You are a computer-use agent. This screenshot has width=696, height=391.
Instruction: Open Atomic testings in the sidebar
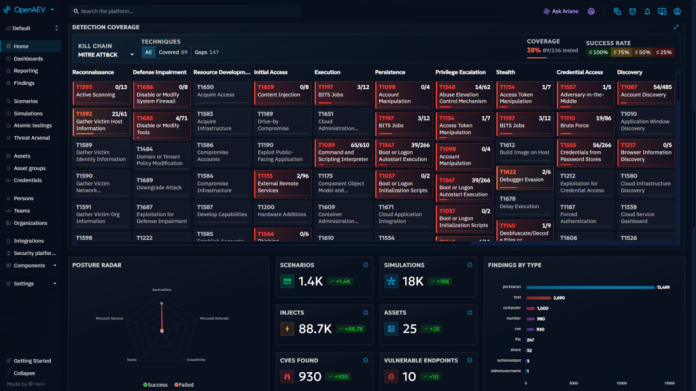[x=31, y=126]
